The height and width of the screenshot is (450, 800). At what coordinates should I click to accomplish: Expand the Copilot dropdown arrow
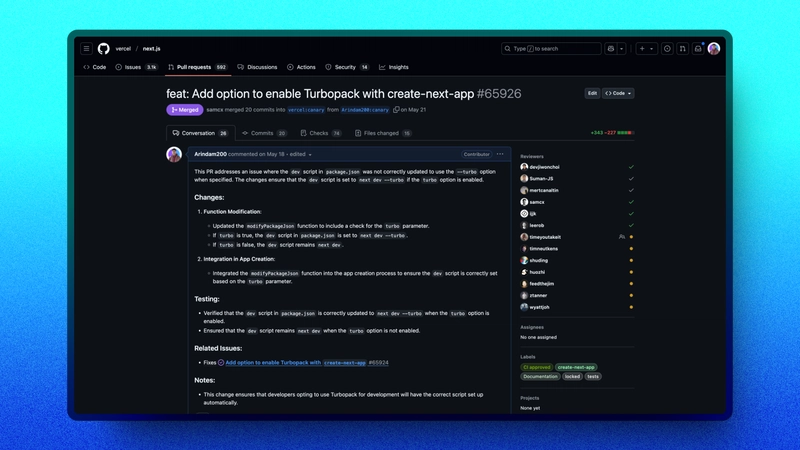pyautogui.click(x=621, y=48)
